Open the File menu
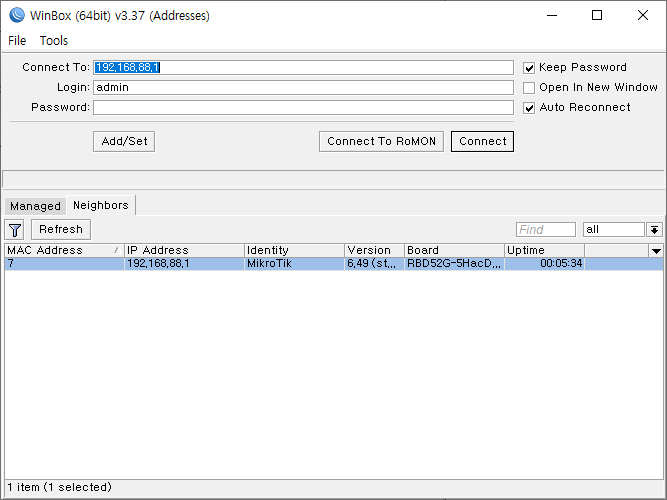The width and height of the screenshot is (667, 500). coord(17,40)
